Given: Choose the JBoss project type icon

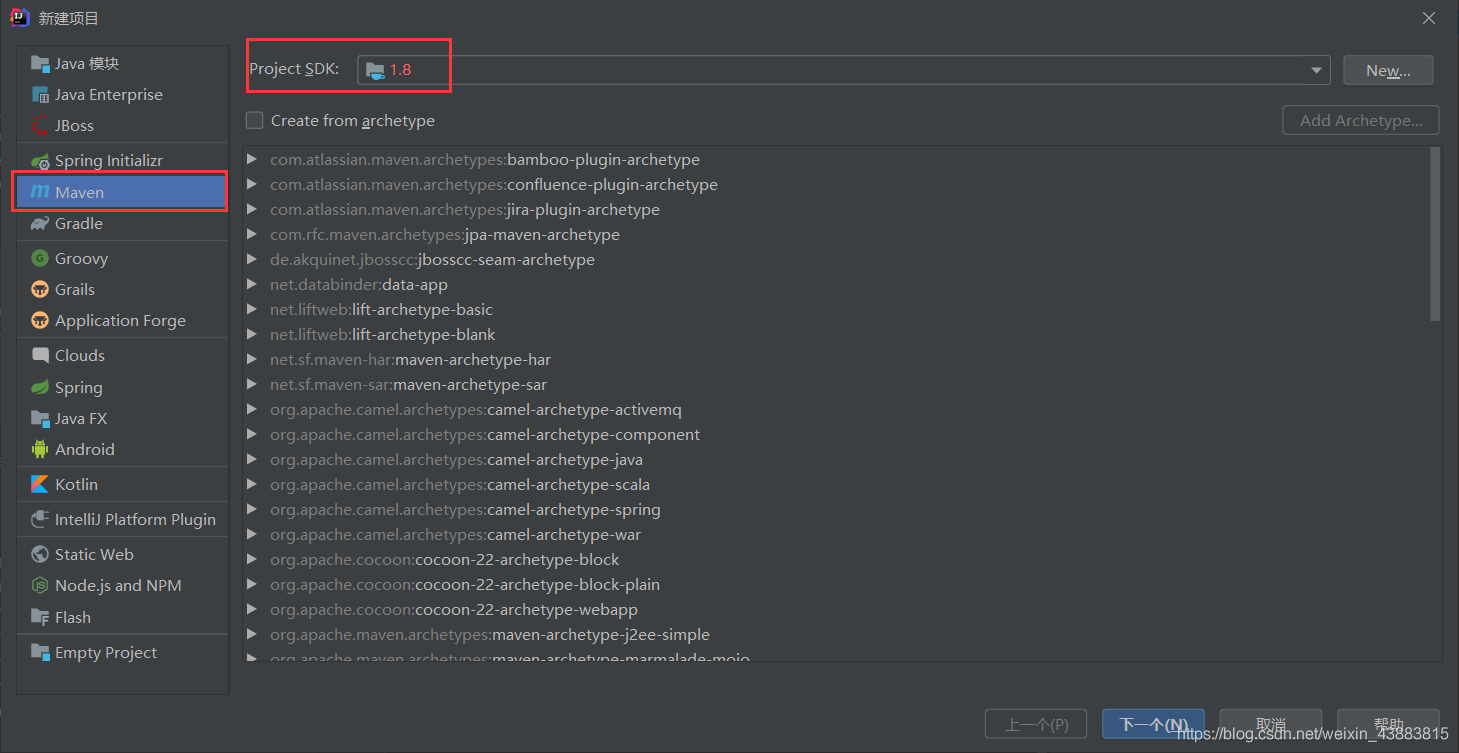Looking at the screenshot, I should [40, 126].
